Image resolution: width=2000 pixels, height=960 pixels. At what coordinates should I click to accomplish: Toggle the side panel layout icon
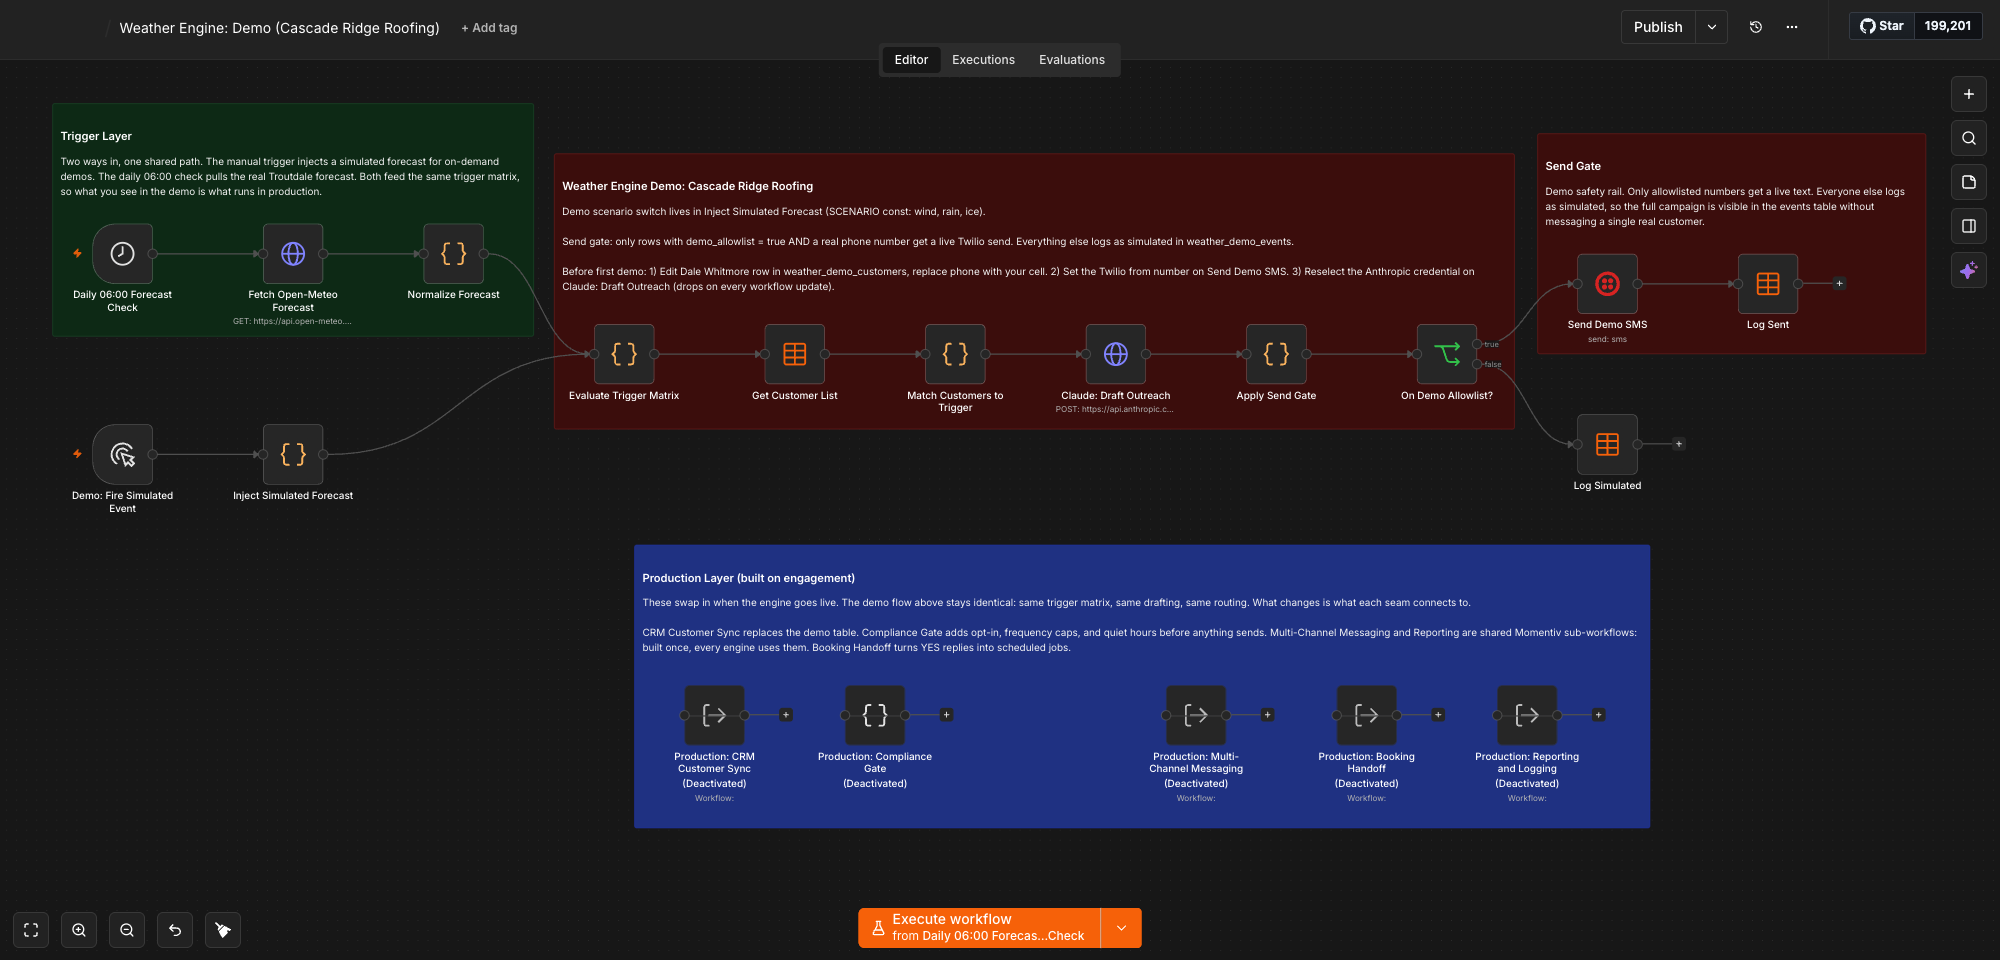(1969, 226)
